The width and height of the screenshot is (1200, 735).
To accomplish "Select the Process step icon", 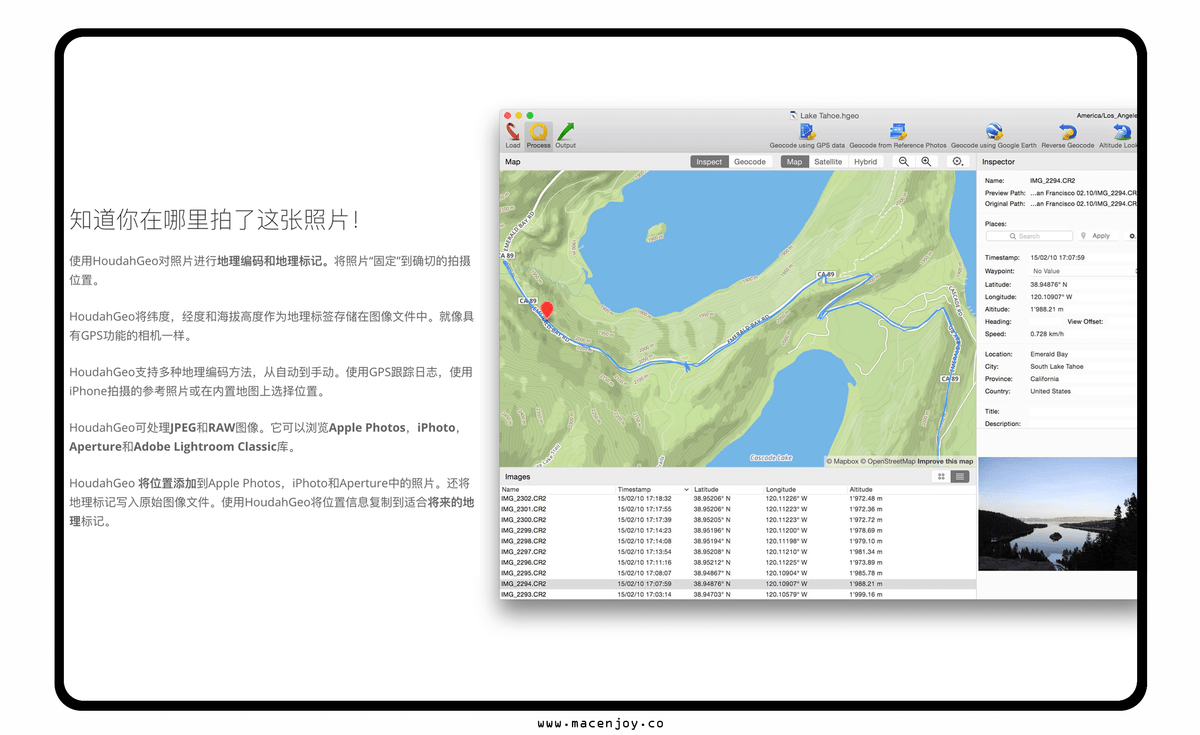I will click(538, 132).
